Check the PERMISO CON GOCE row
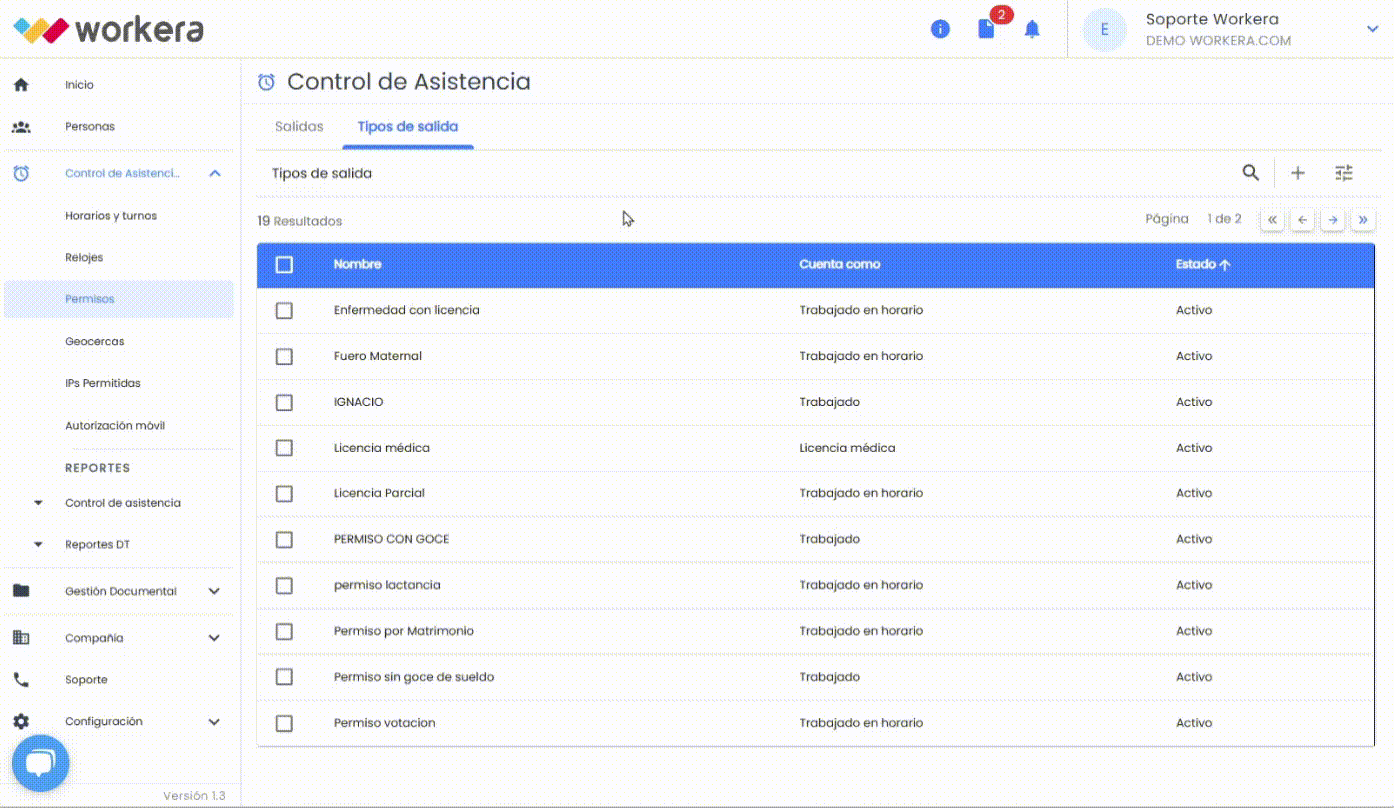1394x808 pixels. (x=285, y=540)
